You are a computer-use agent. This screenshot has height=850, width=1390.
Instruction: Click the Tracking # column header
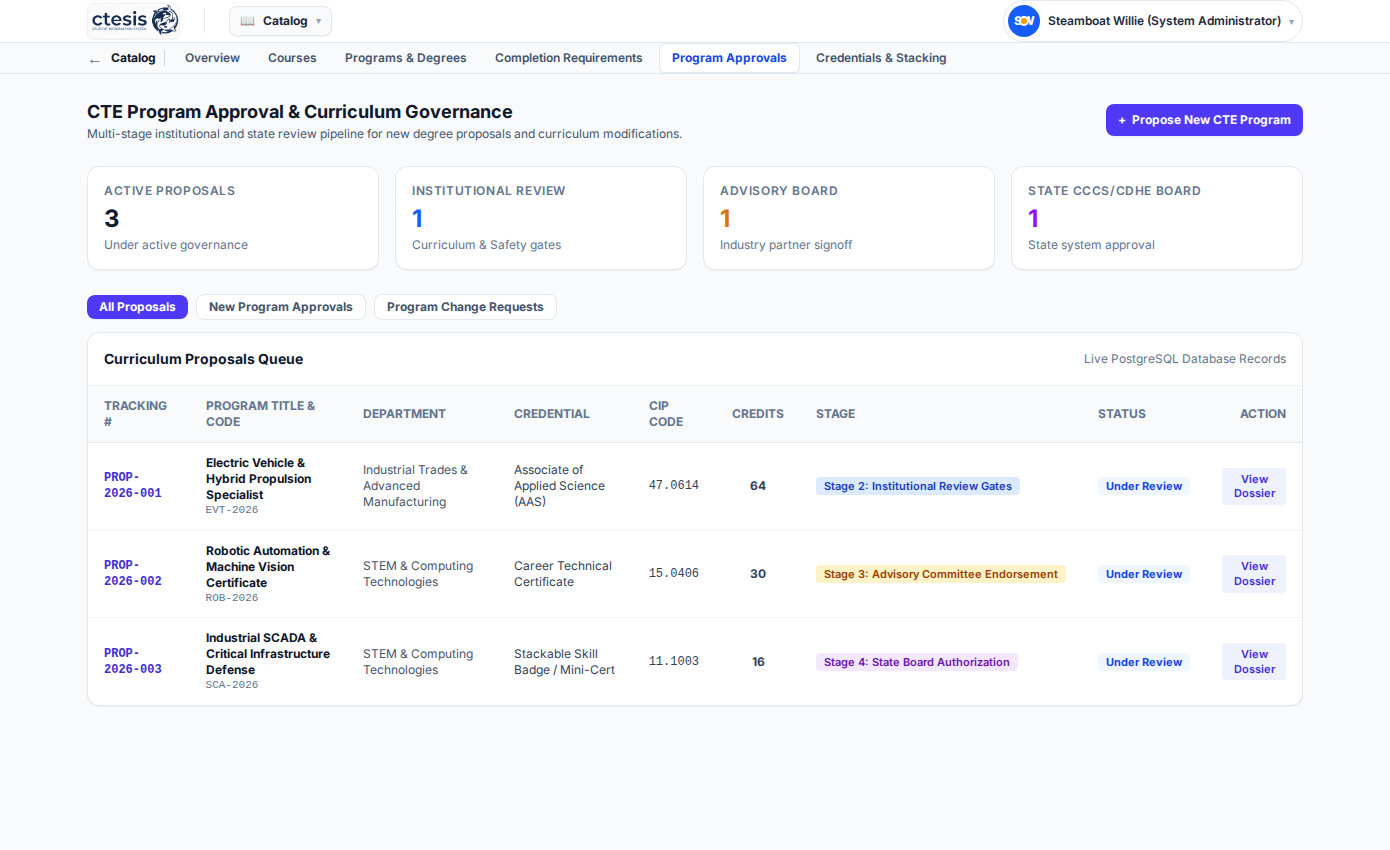pos(136,414)
